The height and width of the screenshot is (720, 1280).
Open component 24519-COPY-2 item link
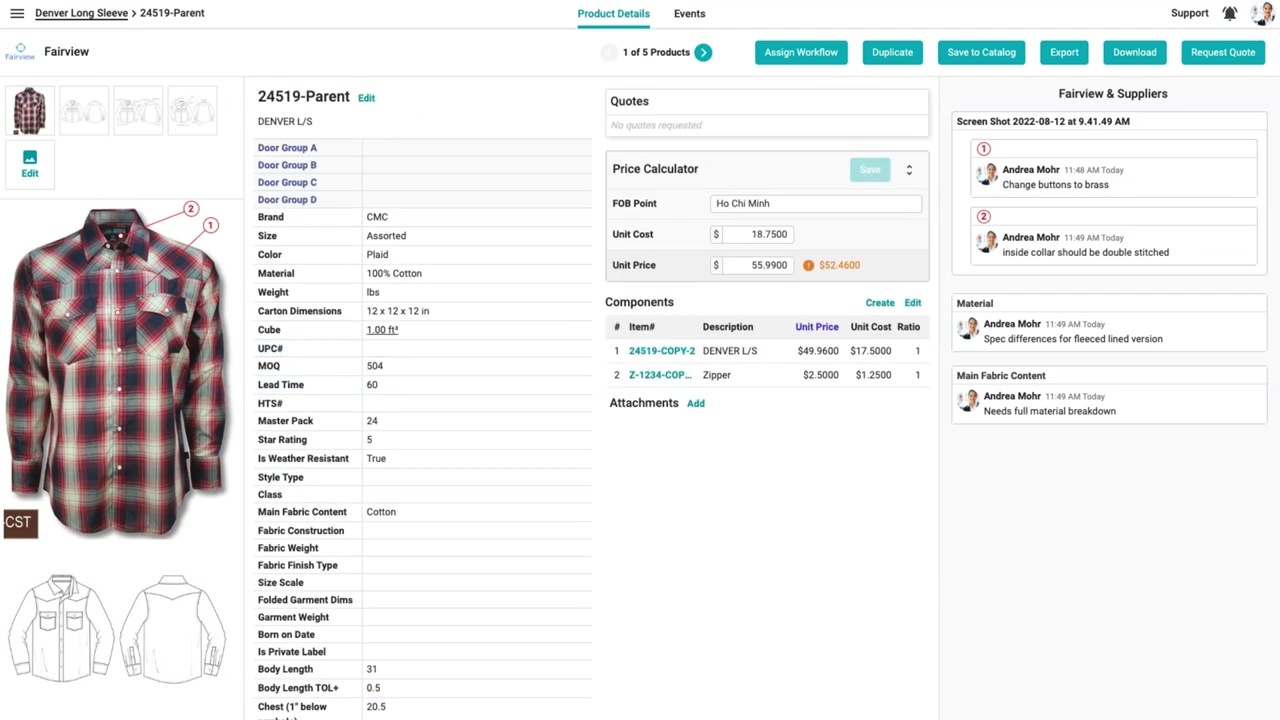pos(661,352)
